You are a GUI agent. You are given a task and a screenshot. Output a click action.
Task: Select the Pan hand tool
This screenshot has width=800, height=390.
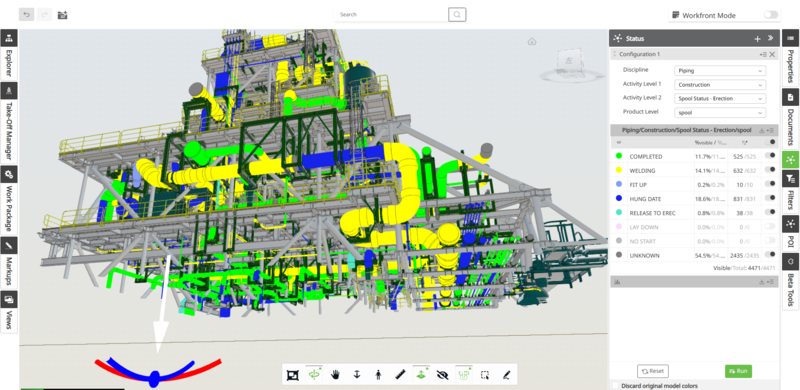[x=335, y=375]
